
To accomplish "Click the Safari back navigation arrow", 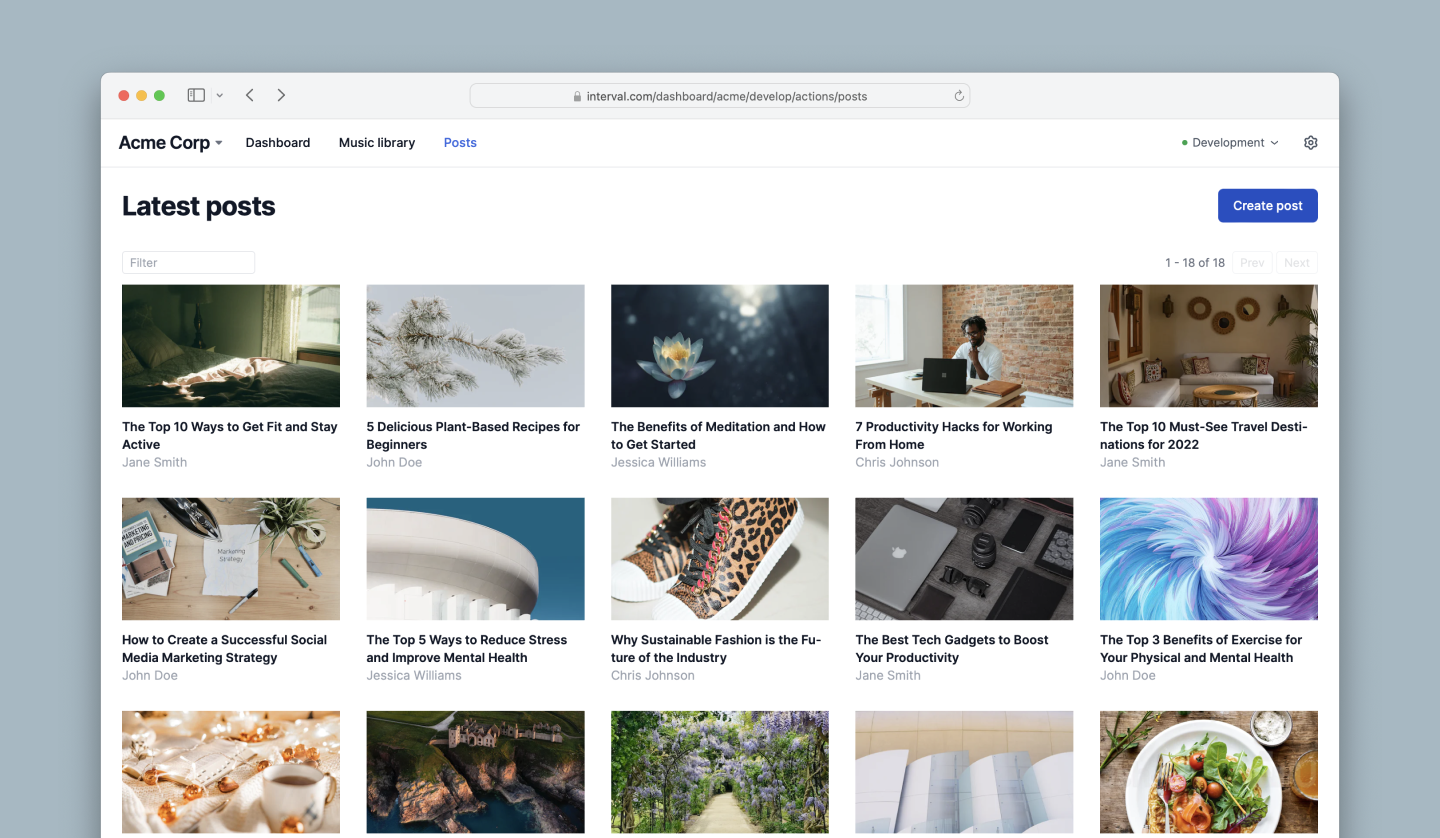I will [249, 94].
